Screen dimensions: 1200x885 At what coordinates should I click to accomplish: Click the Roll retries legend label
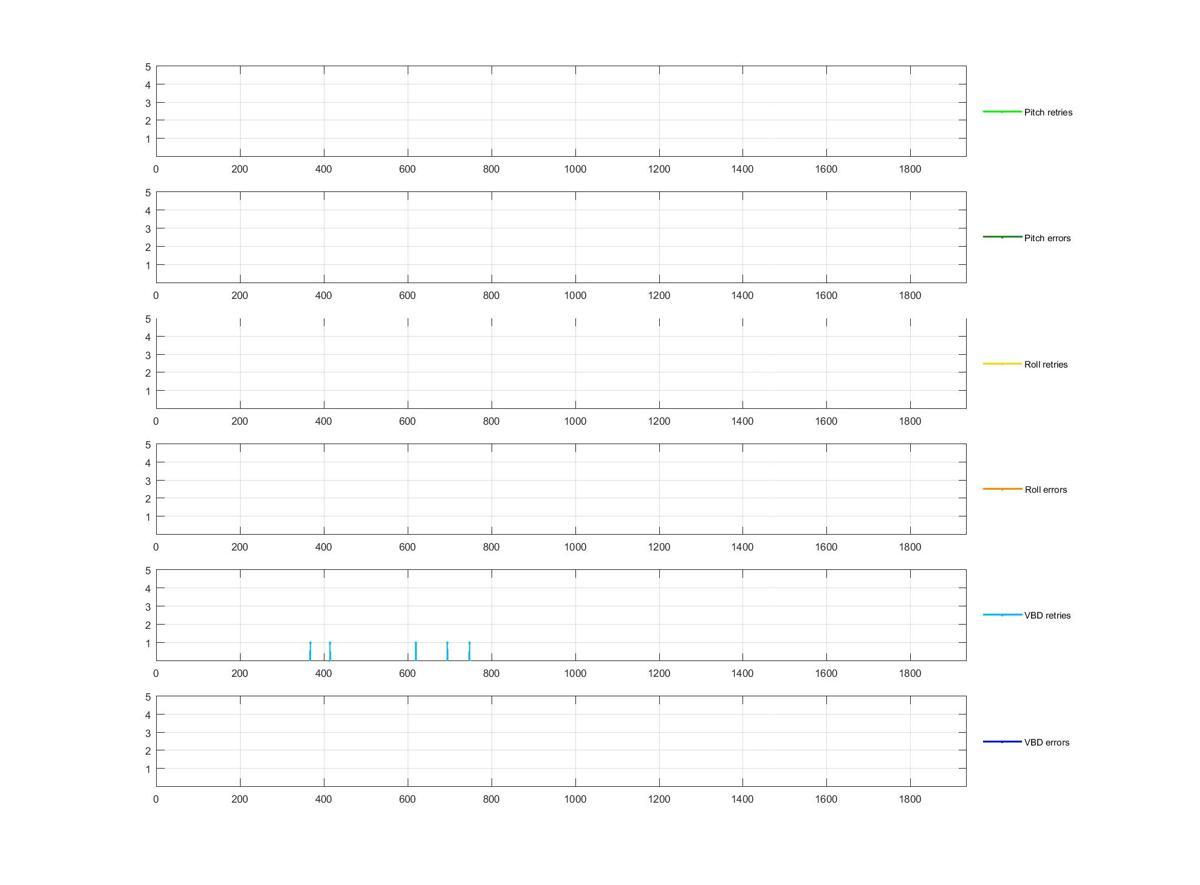click(1046, 364)
